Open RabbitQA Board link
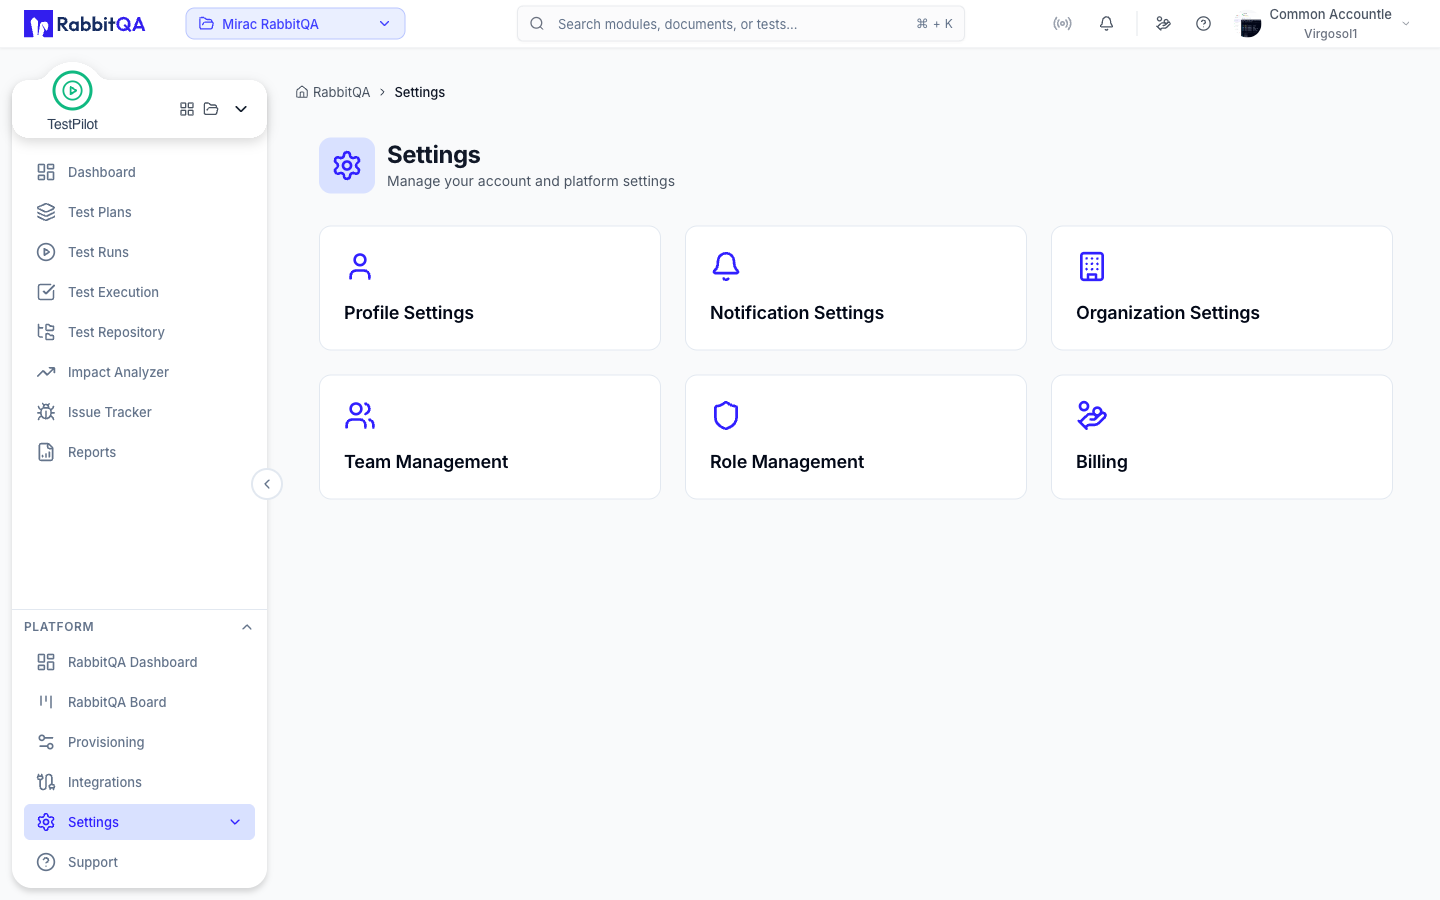The image size is (1440, 900). pos(139,702)
